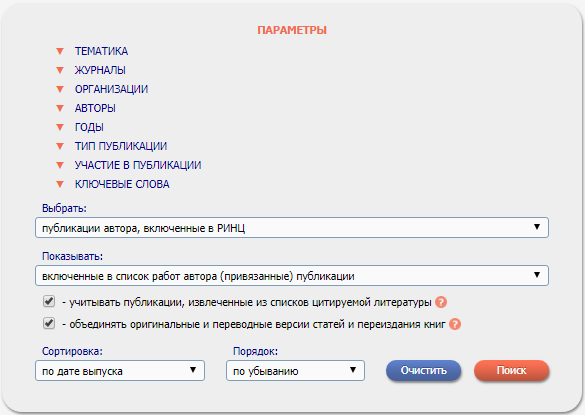Click the Поиск button
Screen dimensions: 585x415
(x=512, y=370)
